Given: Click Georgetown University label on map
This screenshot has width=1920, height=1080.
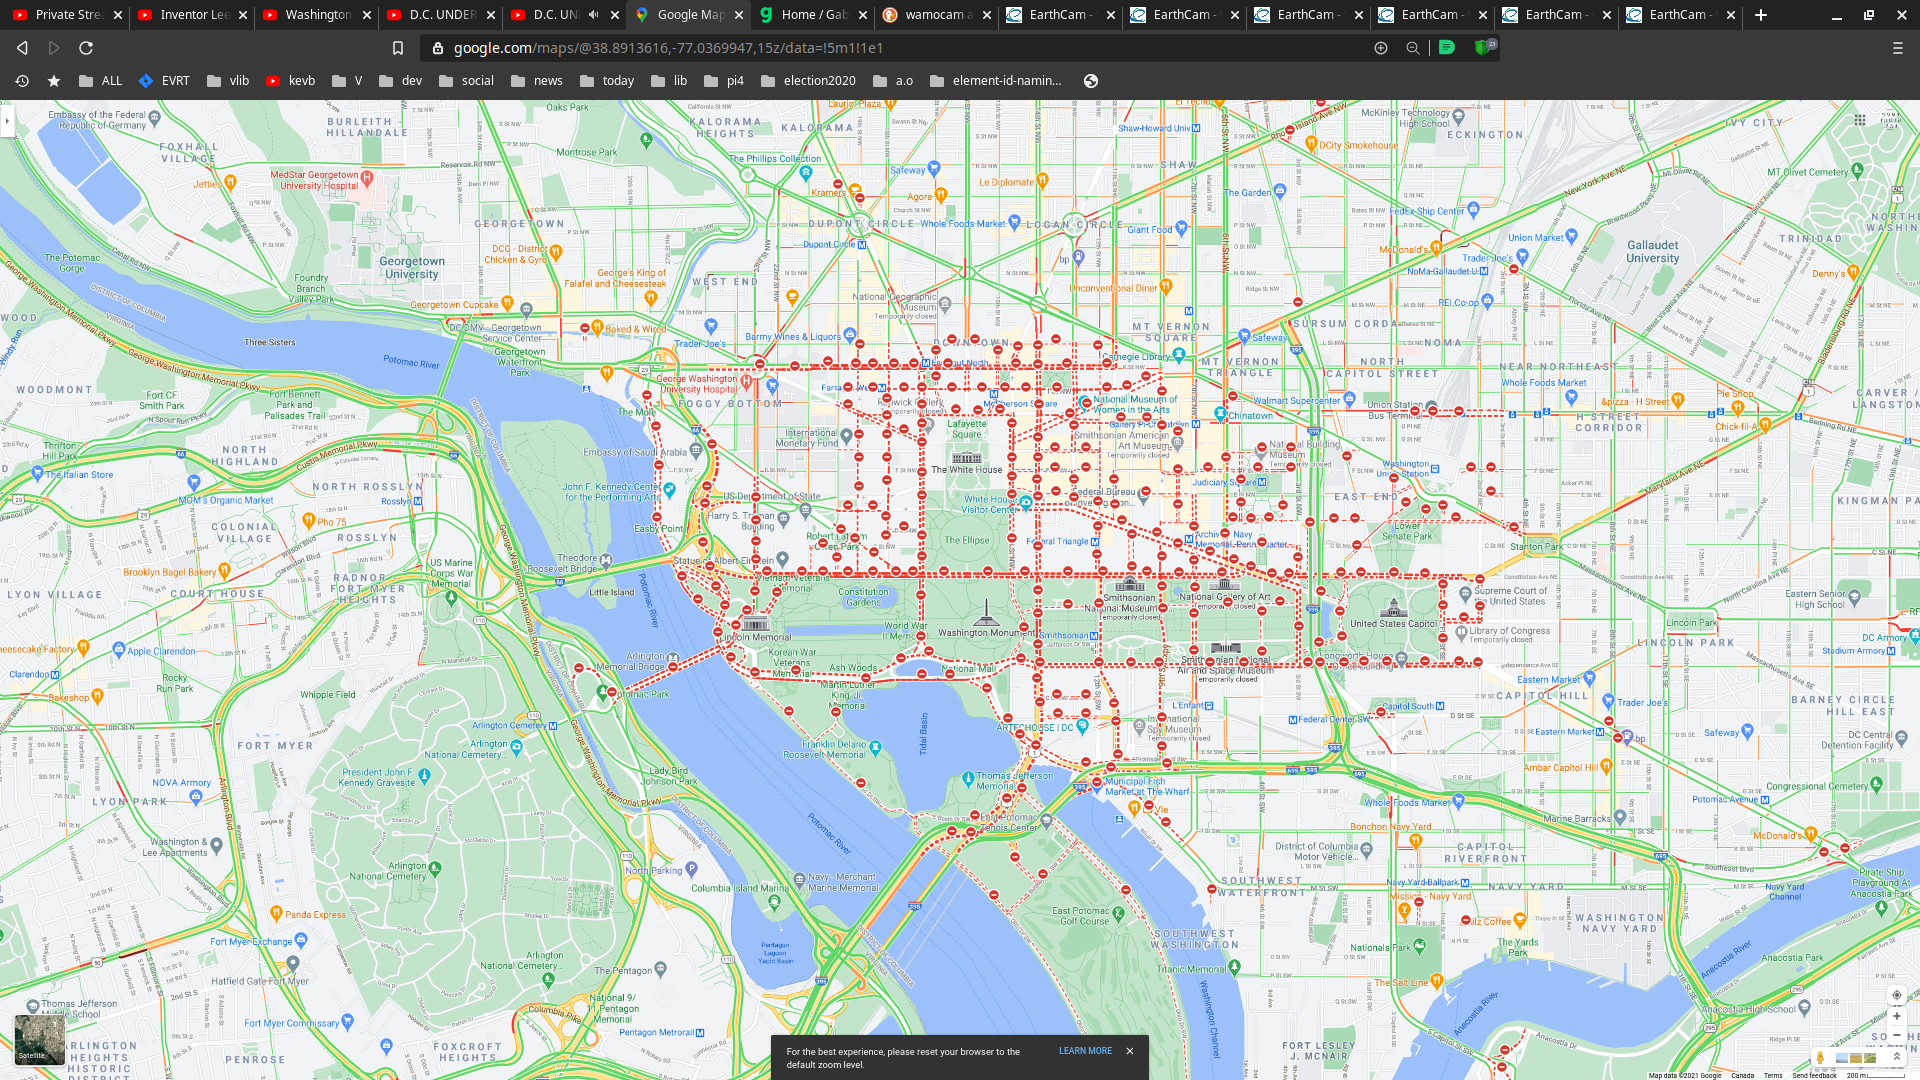Looking at the screenshot, I should 412,268.
